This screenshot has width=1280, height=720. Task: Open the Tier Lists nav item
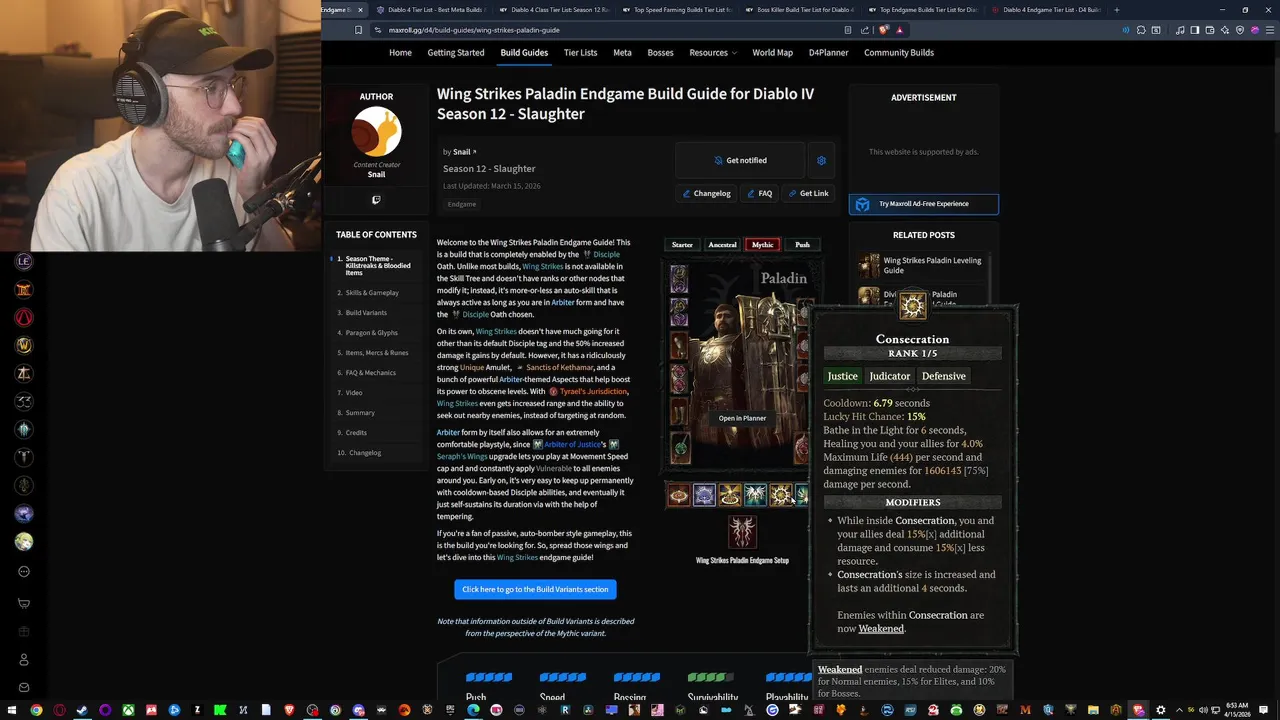580,53
